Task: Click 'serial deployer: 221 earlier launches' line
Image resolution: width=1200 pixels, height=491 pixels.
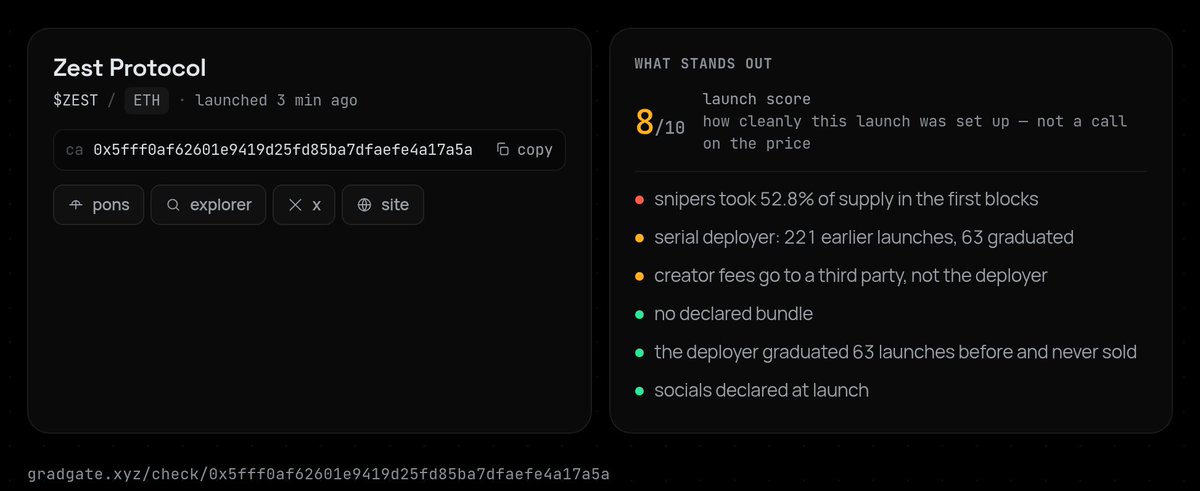Action: tap(864, 238)
